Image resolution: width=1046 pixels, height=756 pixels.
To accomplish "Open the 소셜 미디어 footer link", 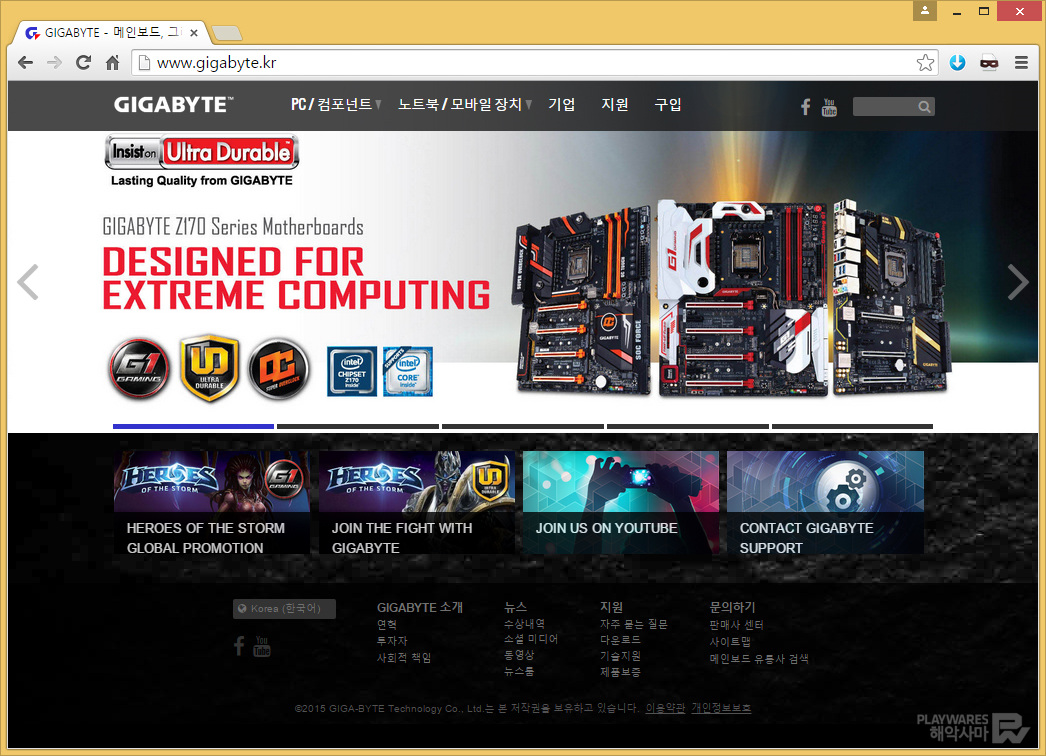I will [531, 639].
